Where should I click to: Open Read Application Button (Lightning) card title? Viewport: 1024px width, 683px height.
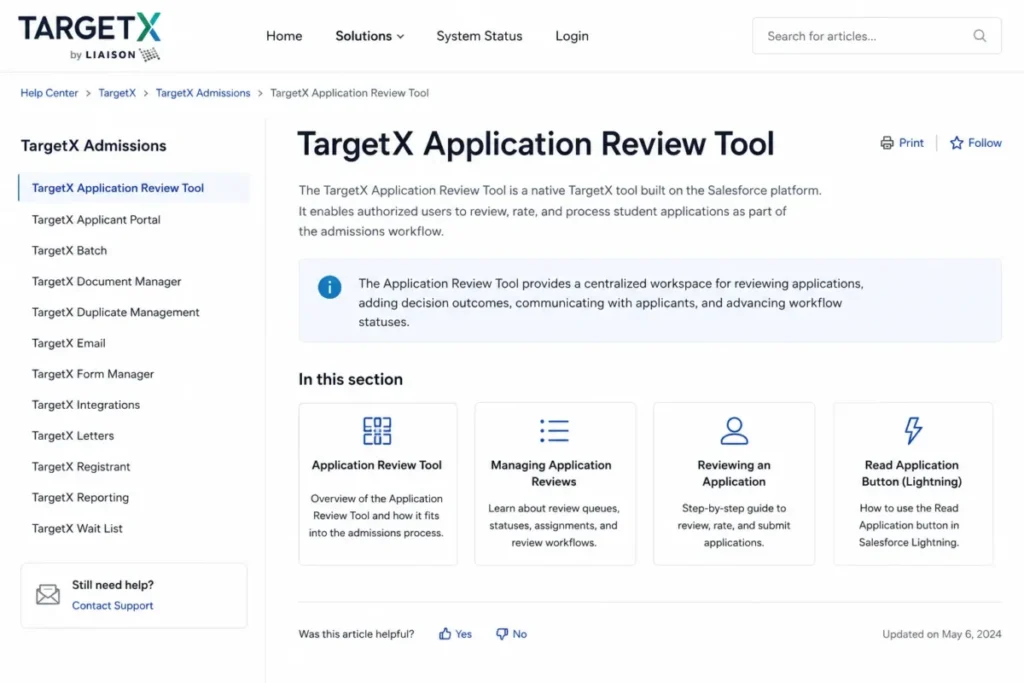(x=912, y=473)
